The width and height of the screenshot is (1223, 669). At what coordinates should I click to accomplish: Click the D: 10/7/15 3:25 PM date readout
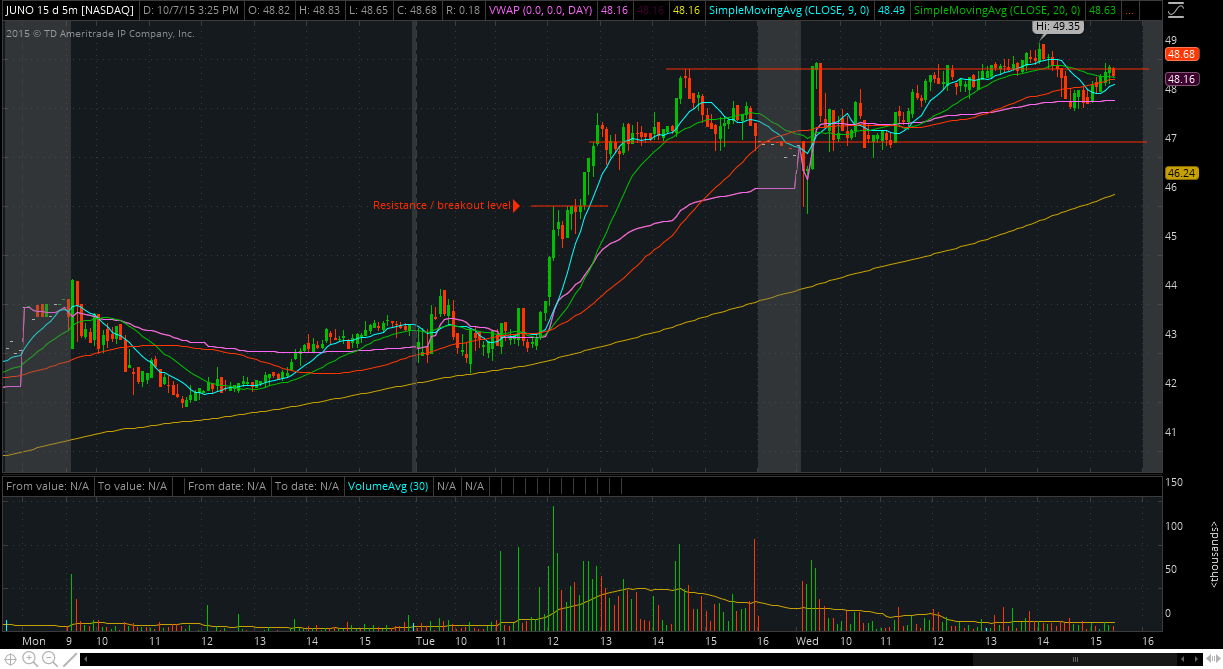tap(191, 10)
